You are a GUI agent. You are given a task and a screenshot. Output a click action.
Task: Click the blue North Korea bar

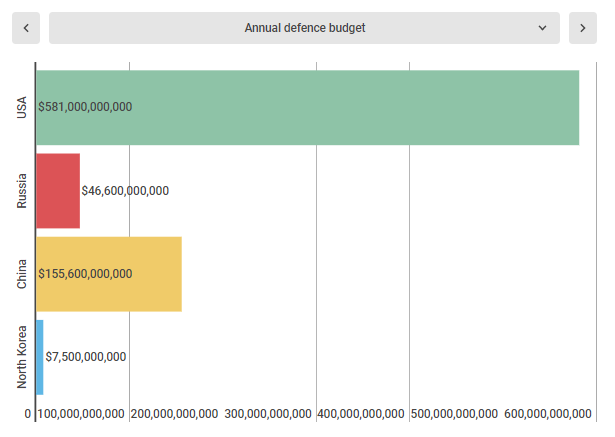(x=40, y=357)
